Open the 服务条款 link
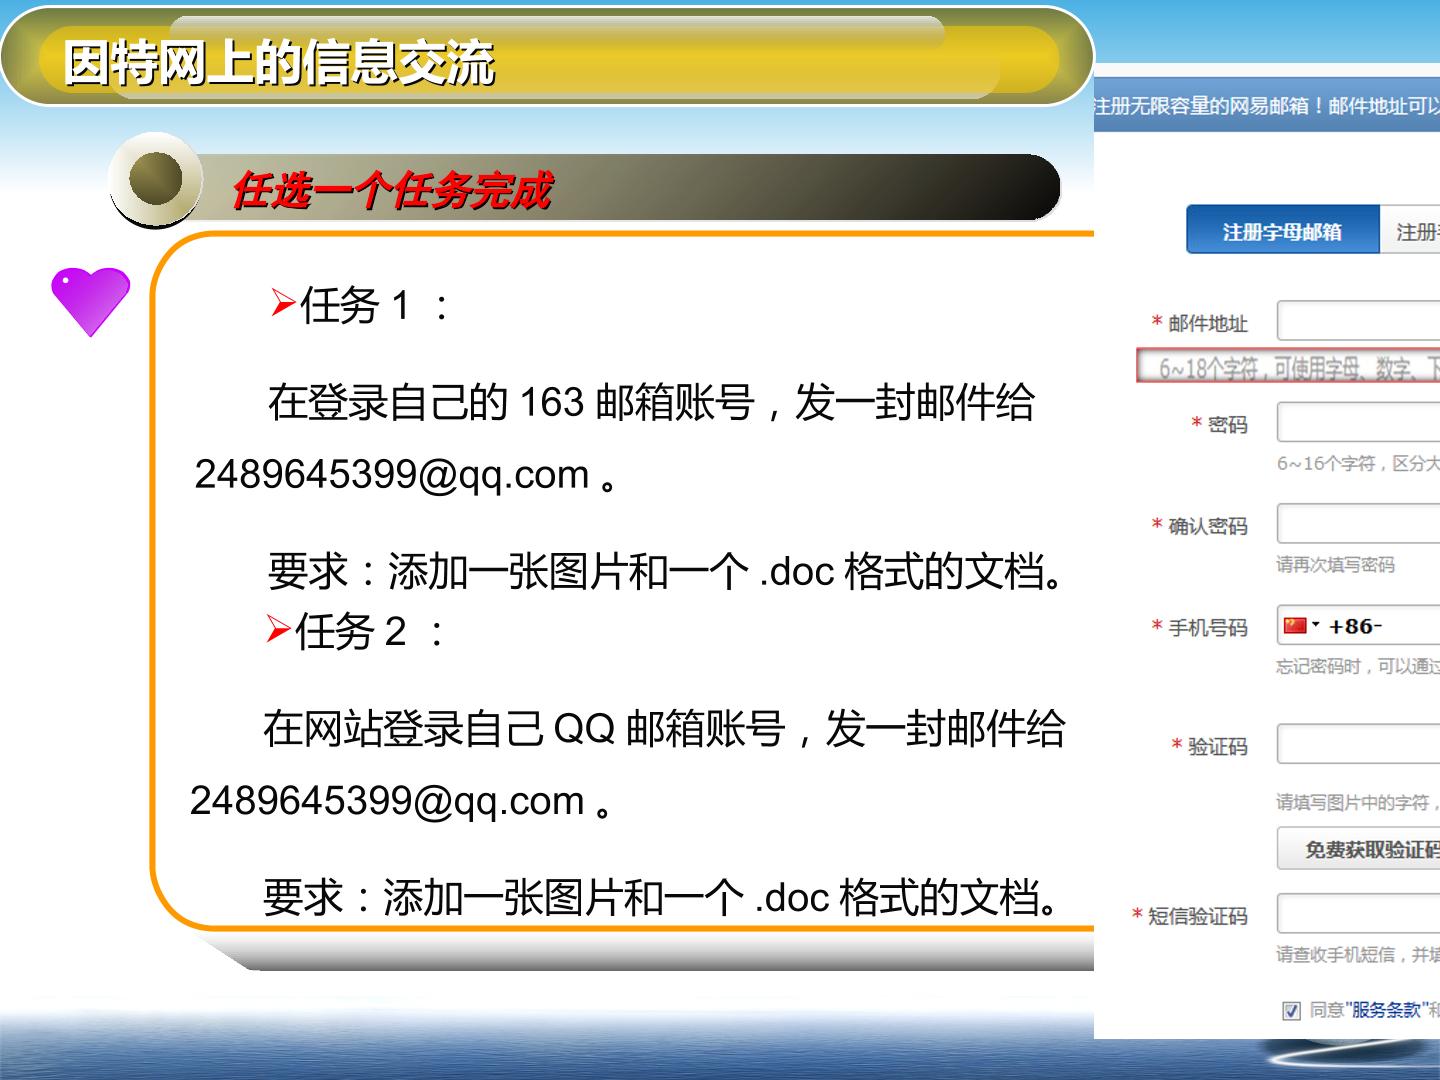 (x=1386, y=1010)
